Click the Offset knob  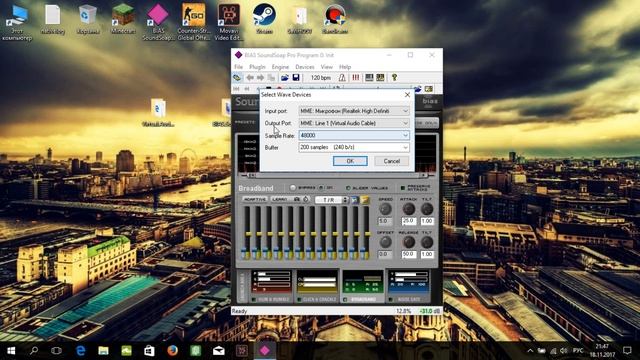(385, 242)
